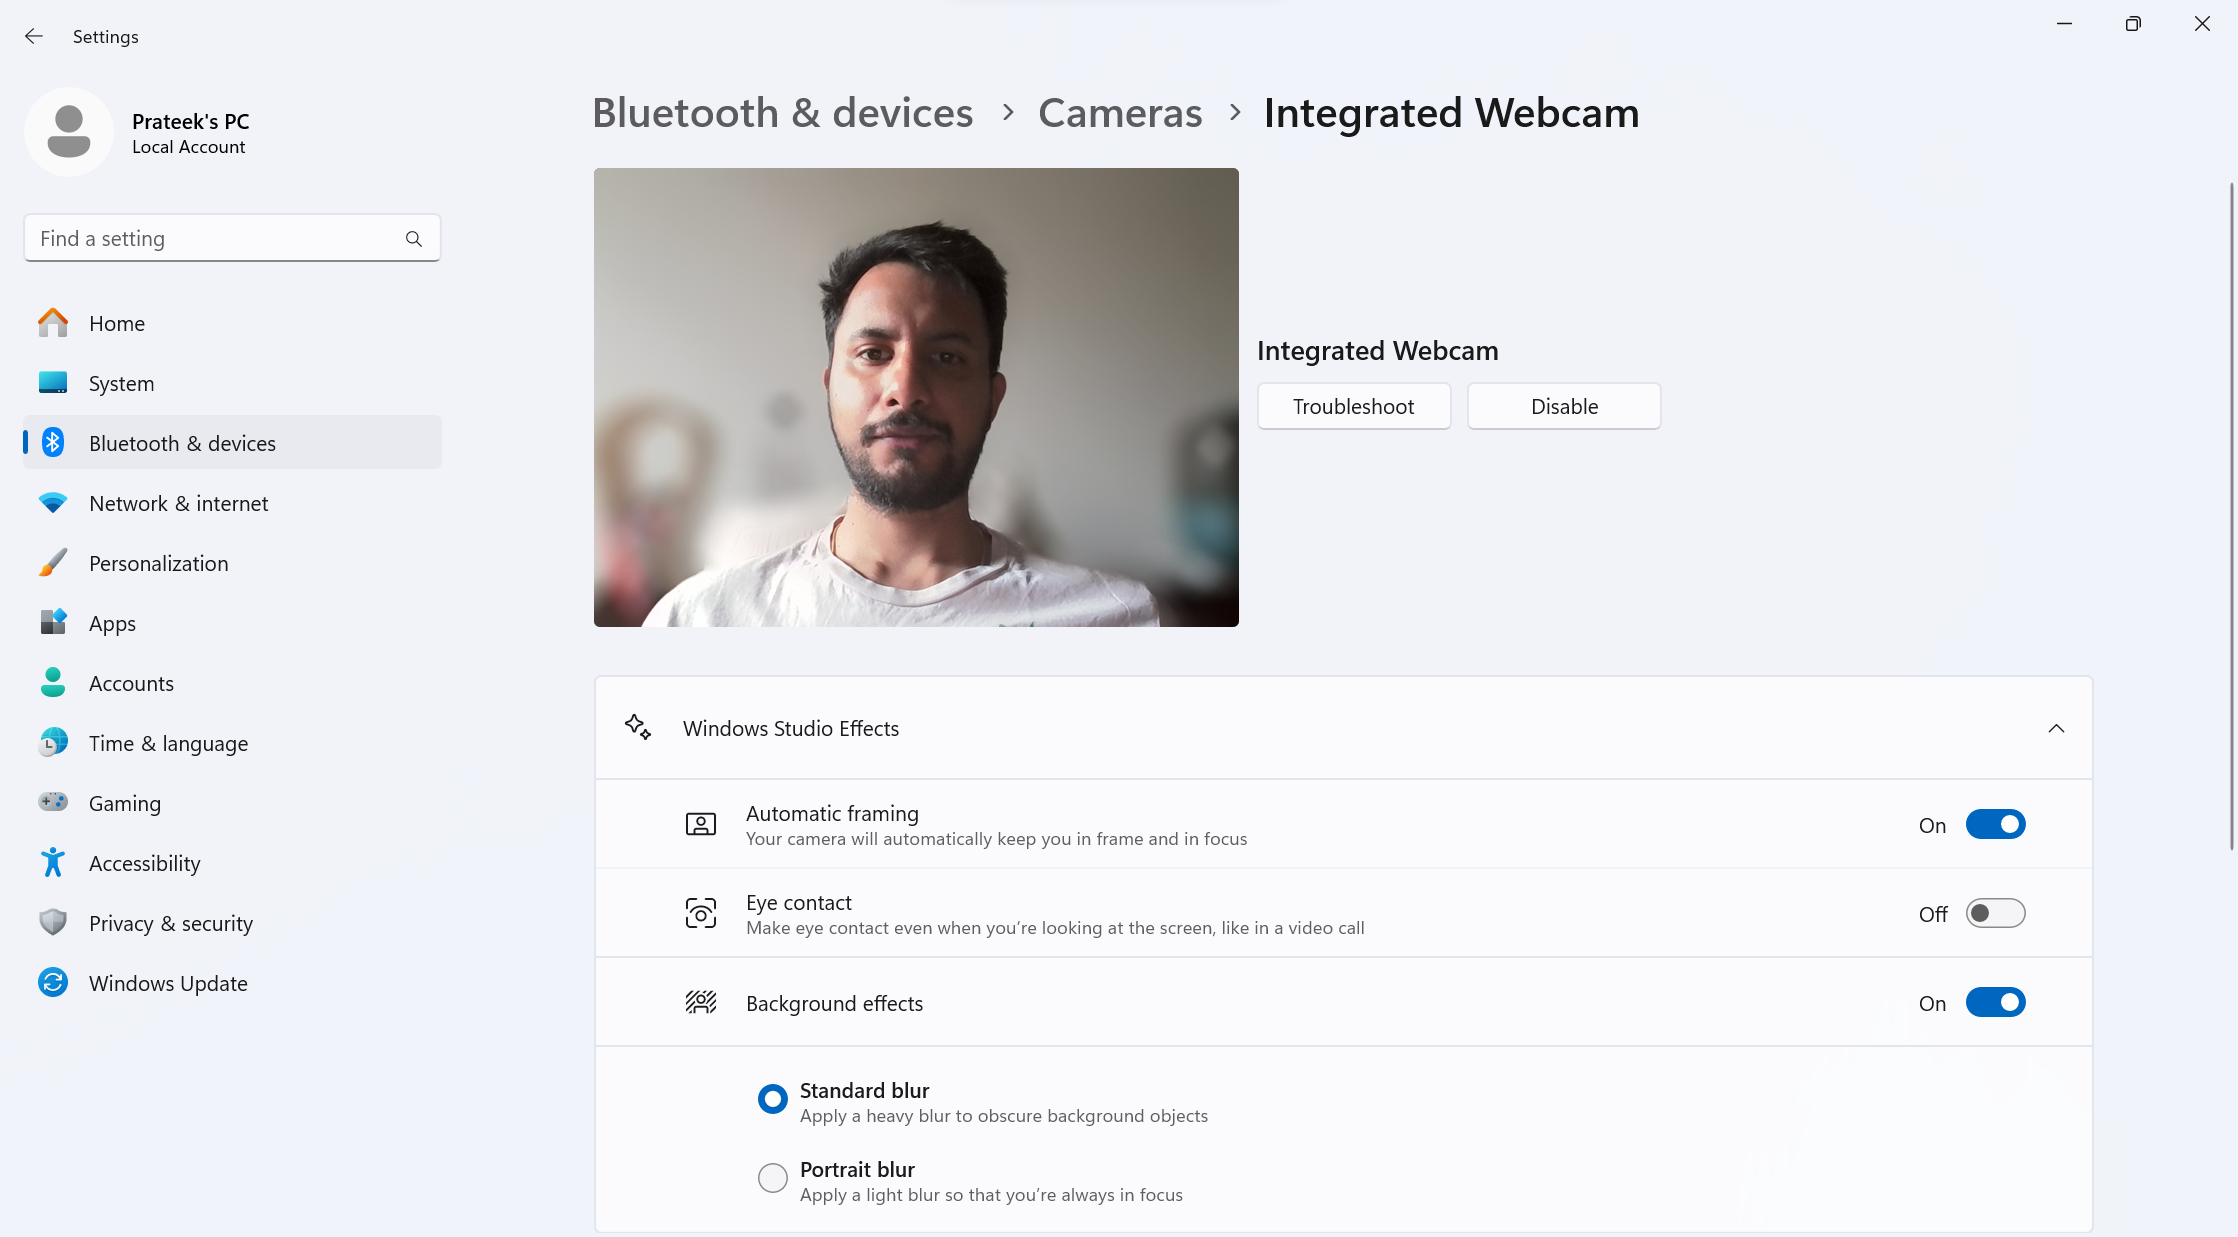Viewport: 2238px width, 1237px height.
Task: Click the Disable camera button
Action: point(1564,406)
